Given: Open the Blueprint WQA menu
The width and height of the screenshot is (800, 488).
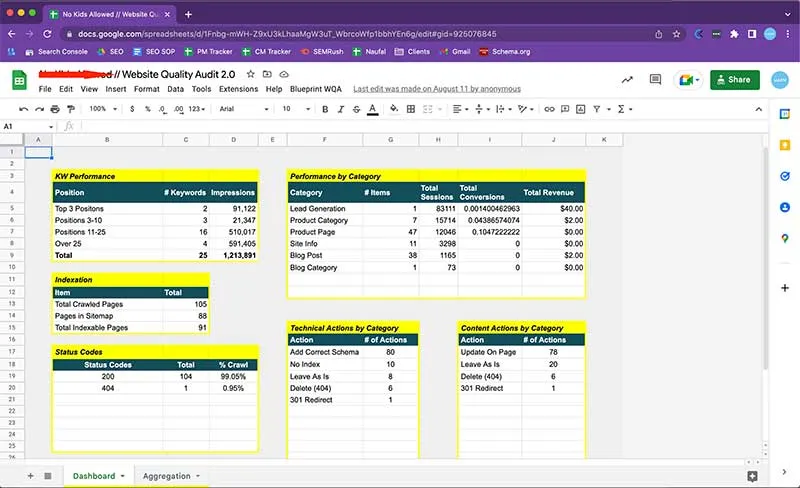Looking at the screenshot, I should (x=316, y=89).
